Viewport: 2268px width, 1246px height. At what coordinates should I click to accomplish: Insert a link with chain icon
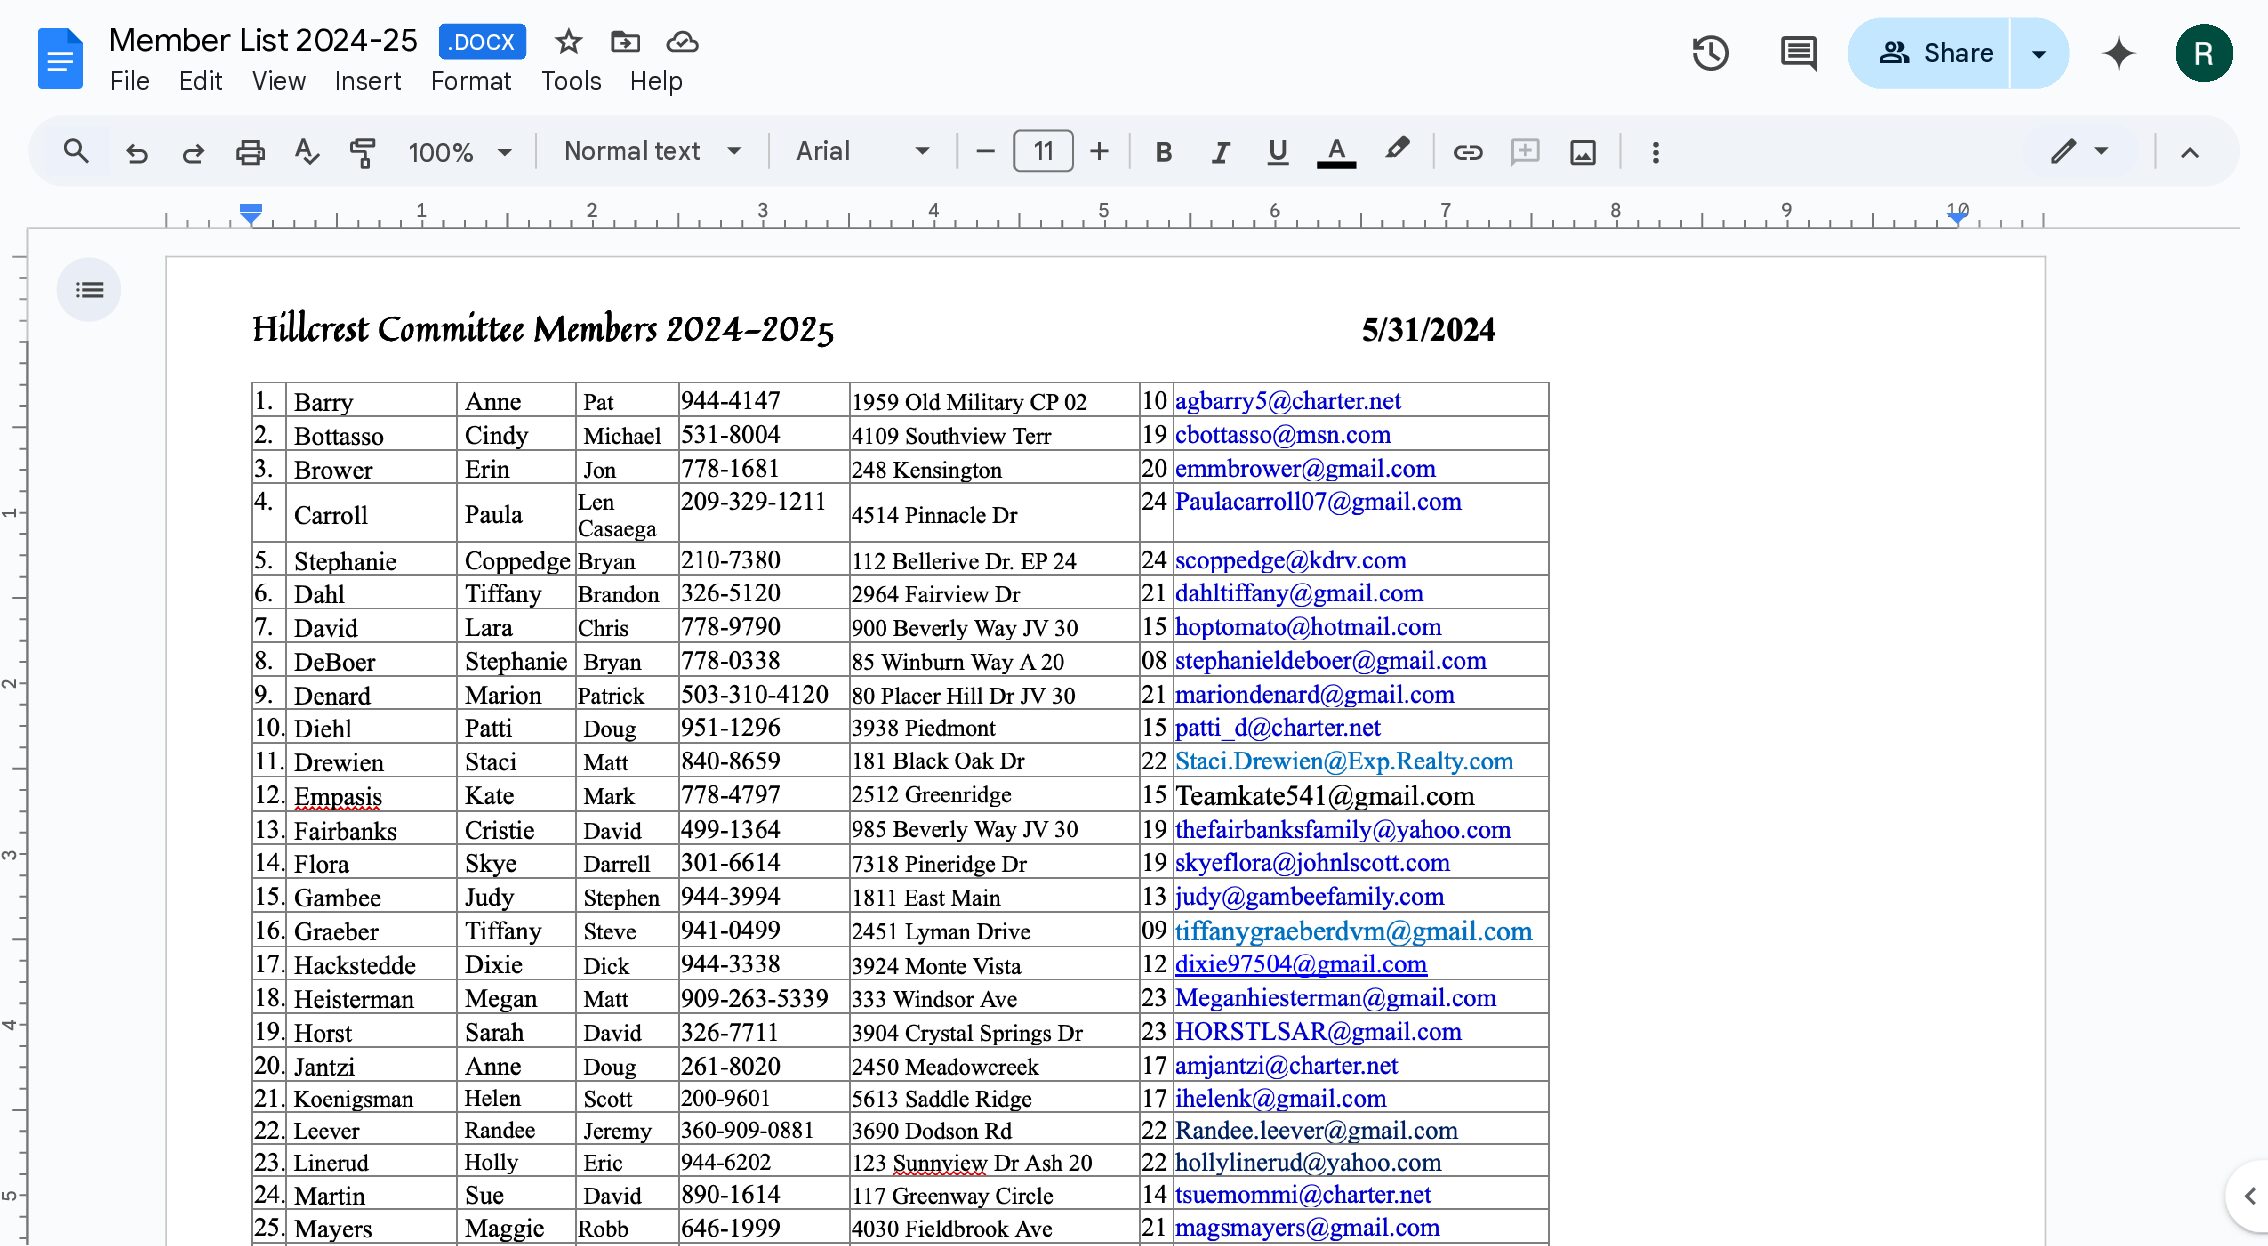pyautogui.click(x=1467, y=152)
